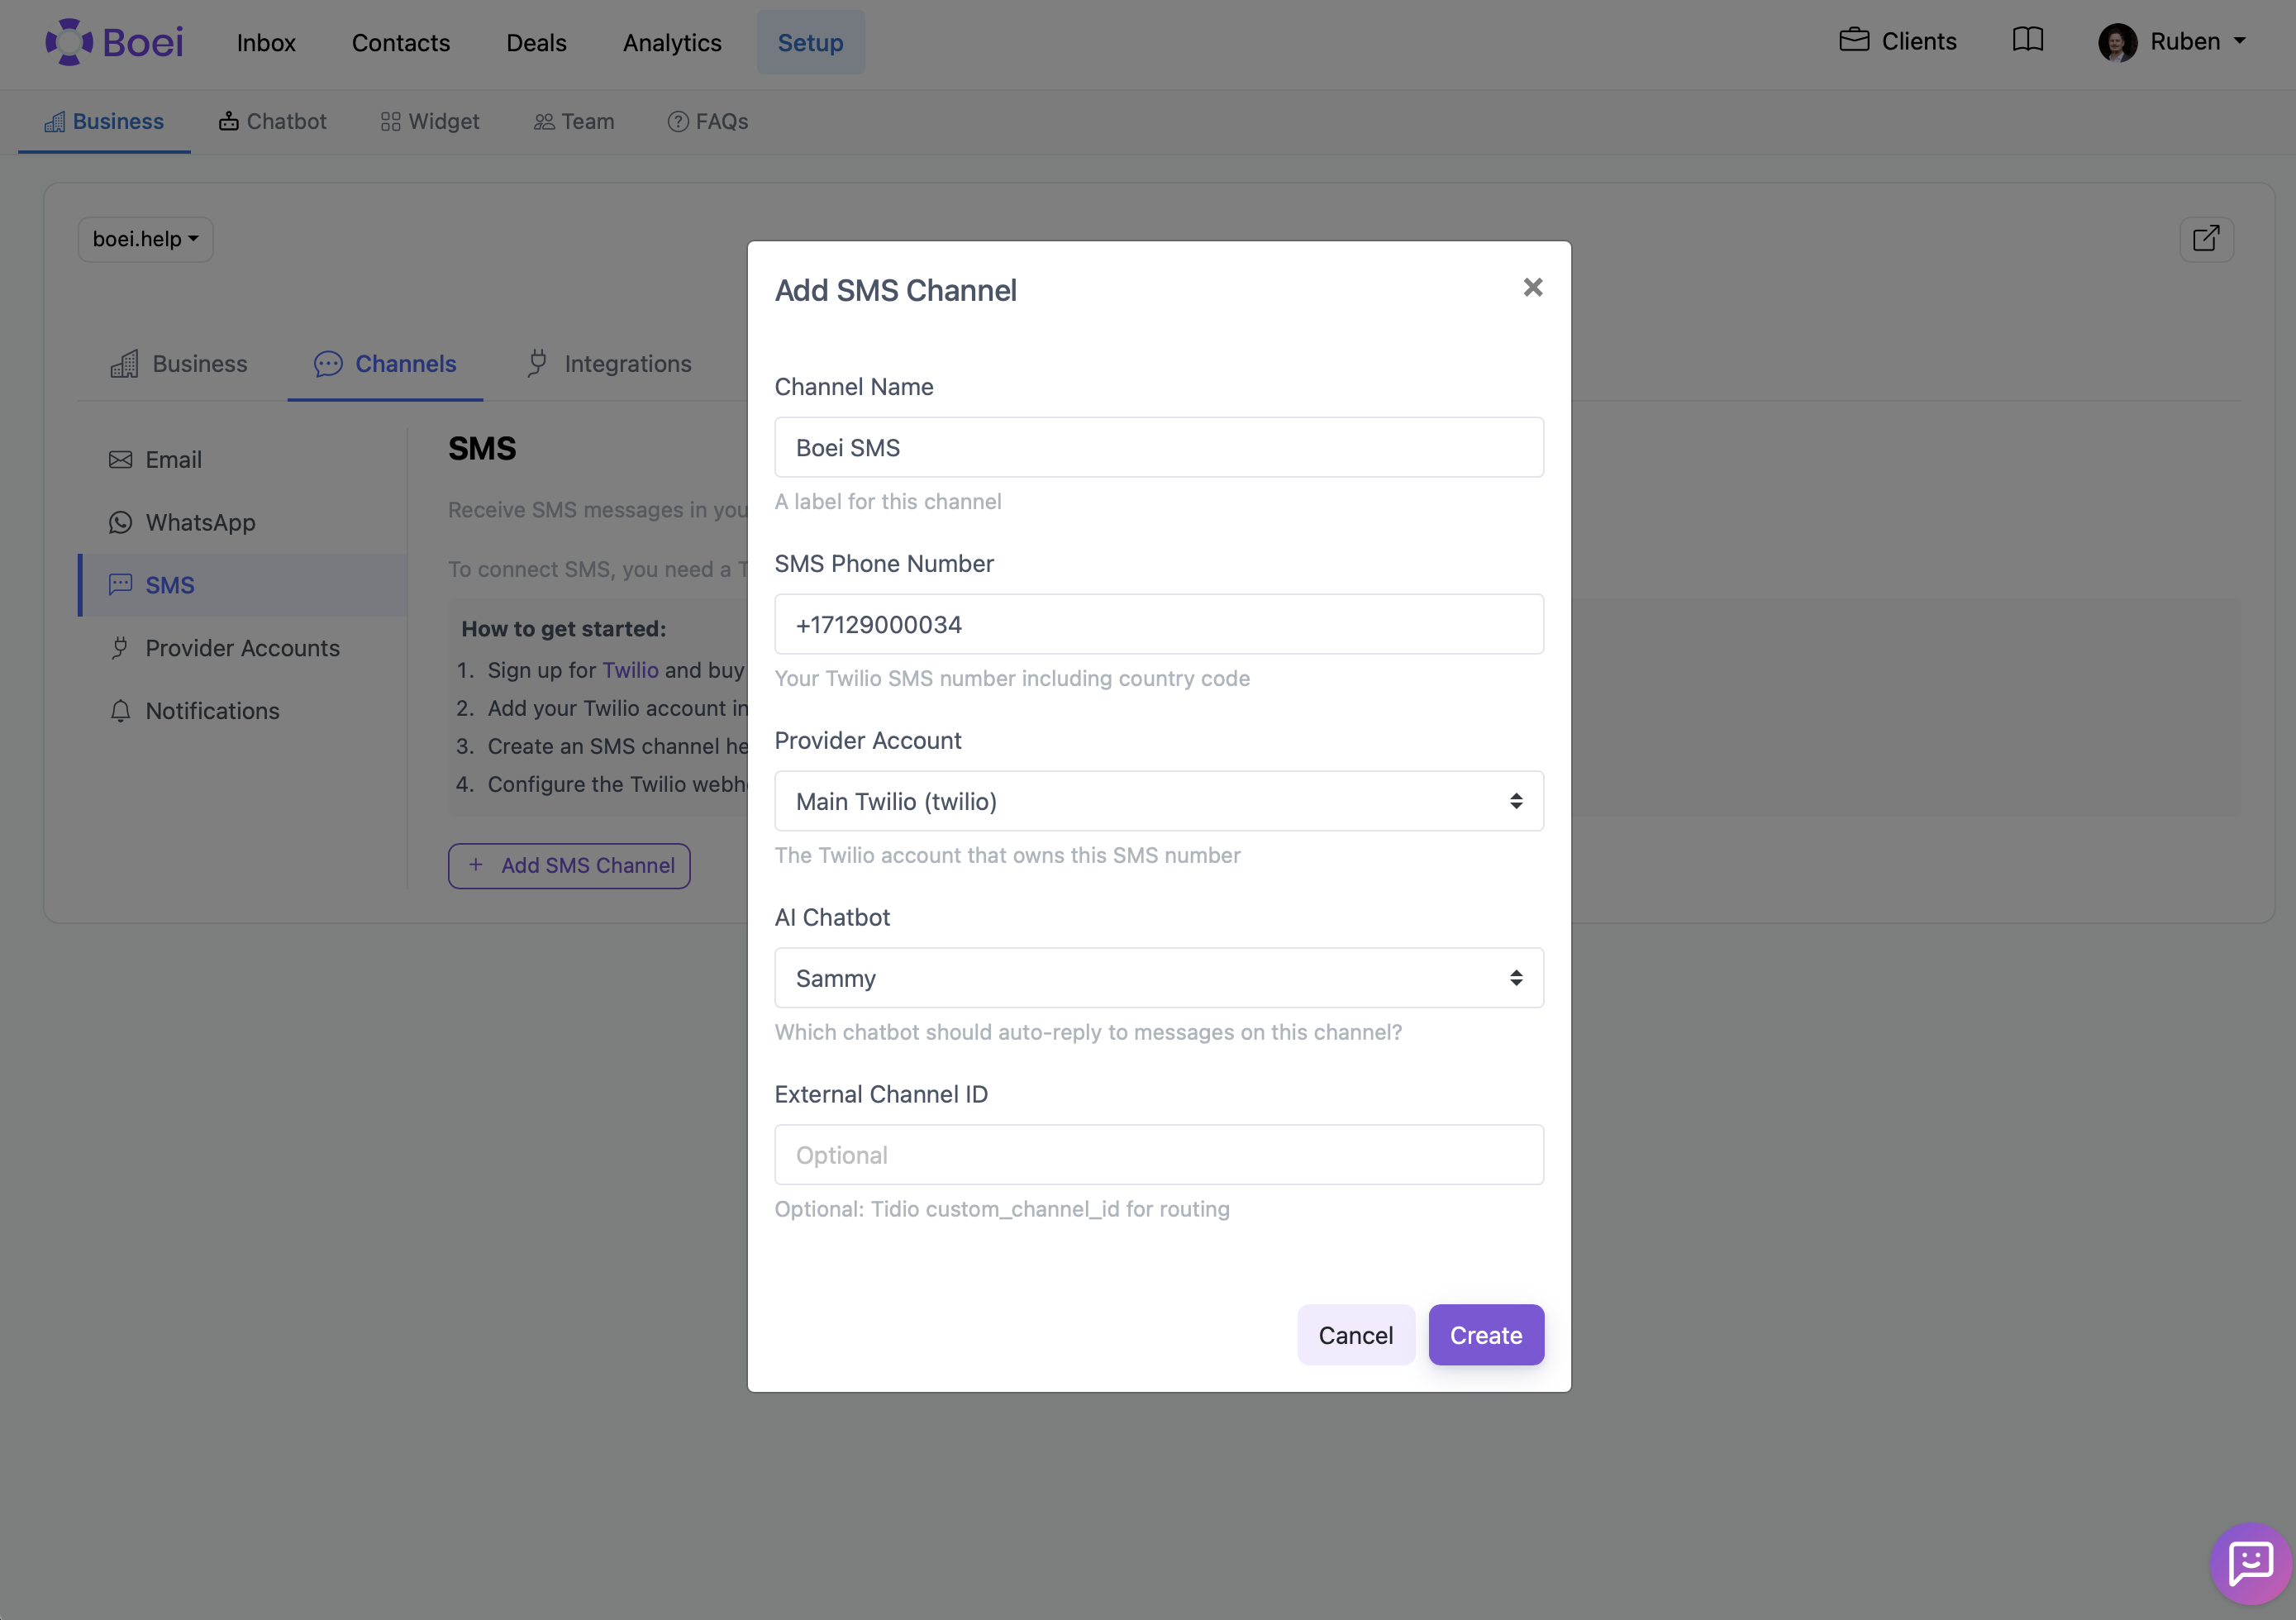Open the documentation book icon
Image resolution: width=2296 pixels, height=1620 pixels.
[x=2027, y=40]
